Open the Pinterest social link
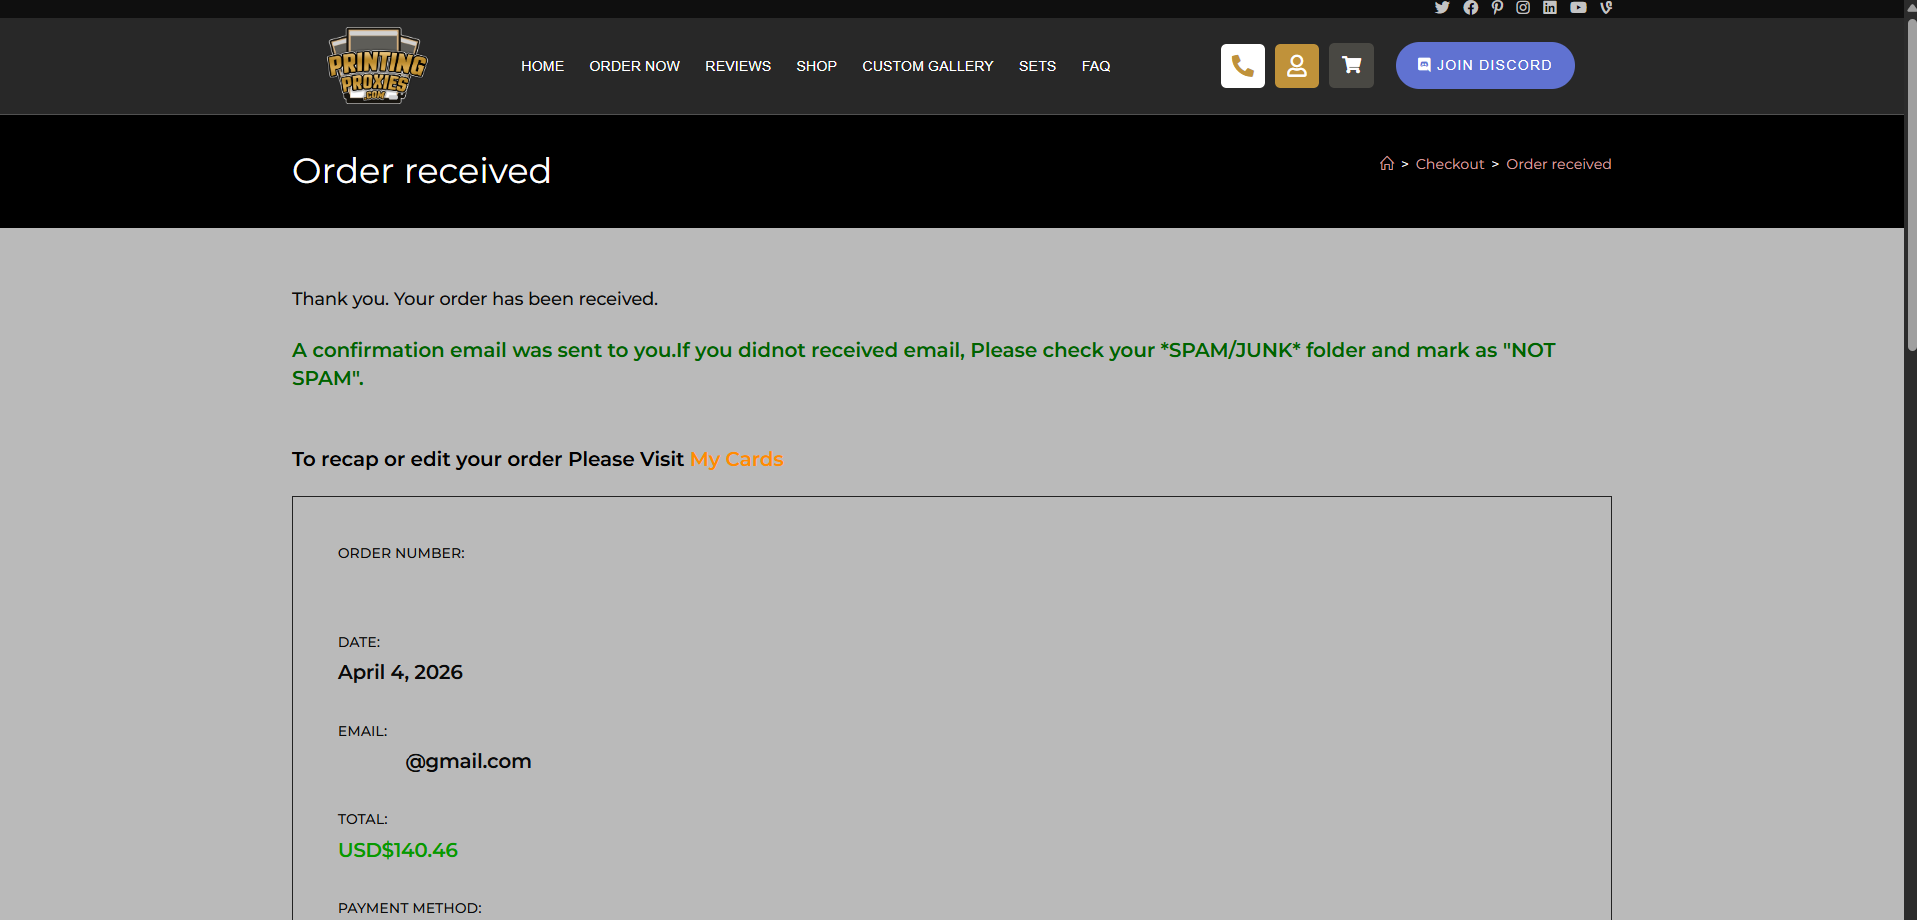 (1497, 7)
